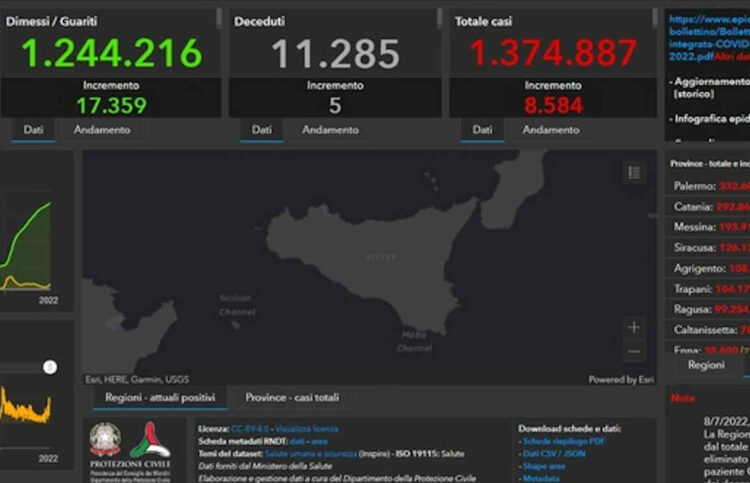Select Palermo in the province list
Screen dimensions: 750x483
point(708,186)
